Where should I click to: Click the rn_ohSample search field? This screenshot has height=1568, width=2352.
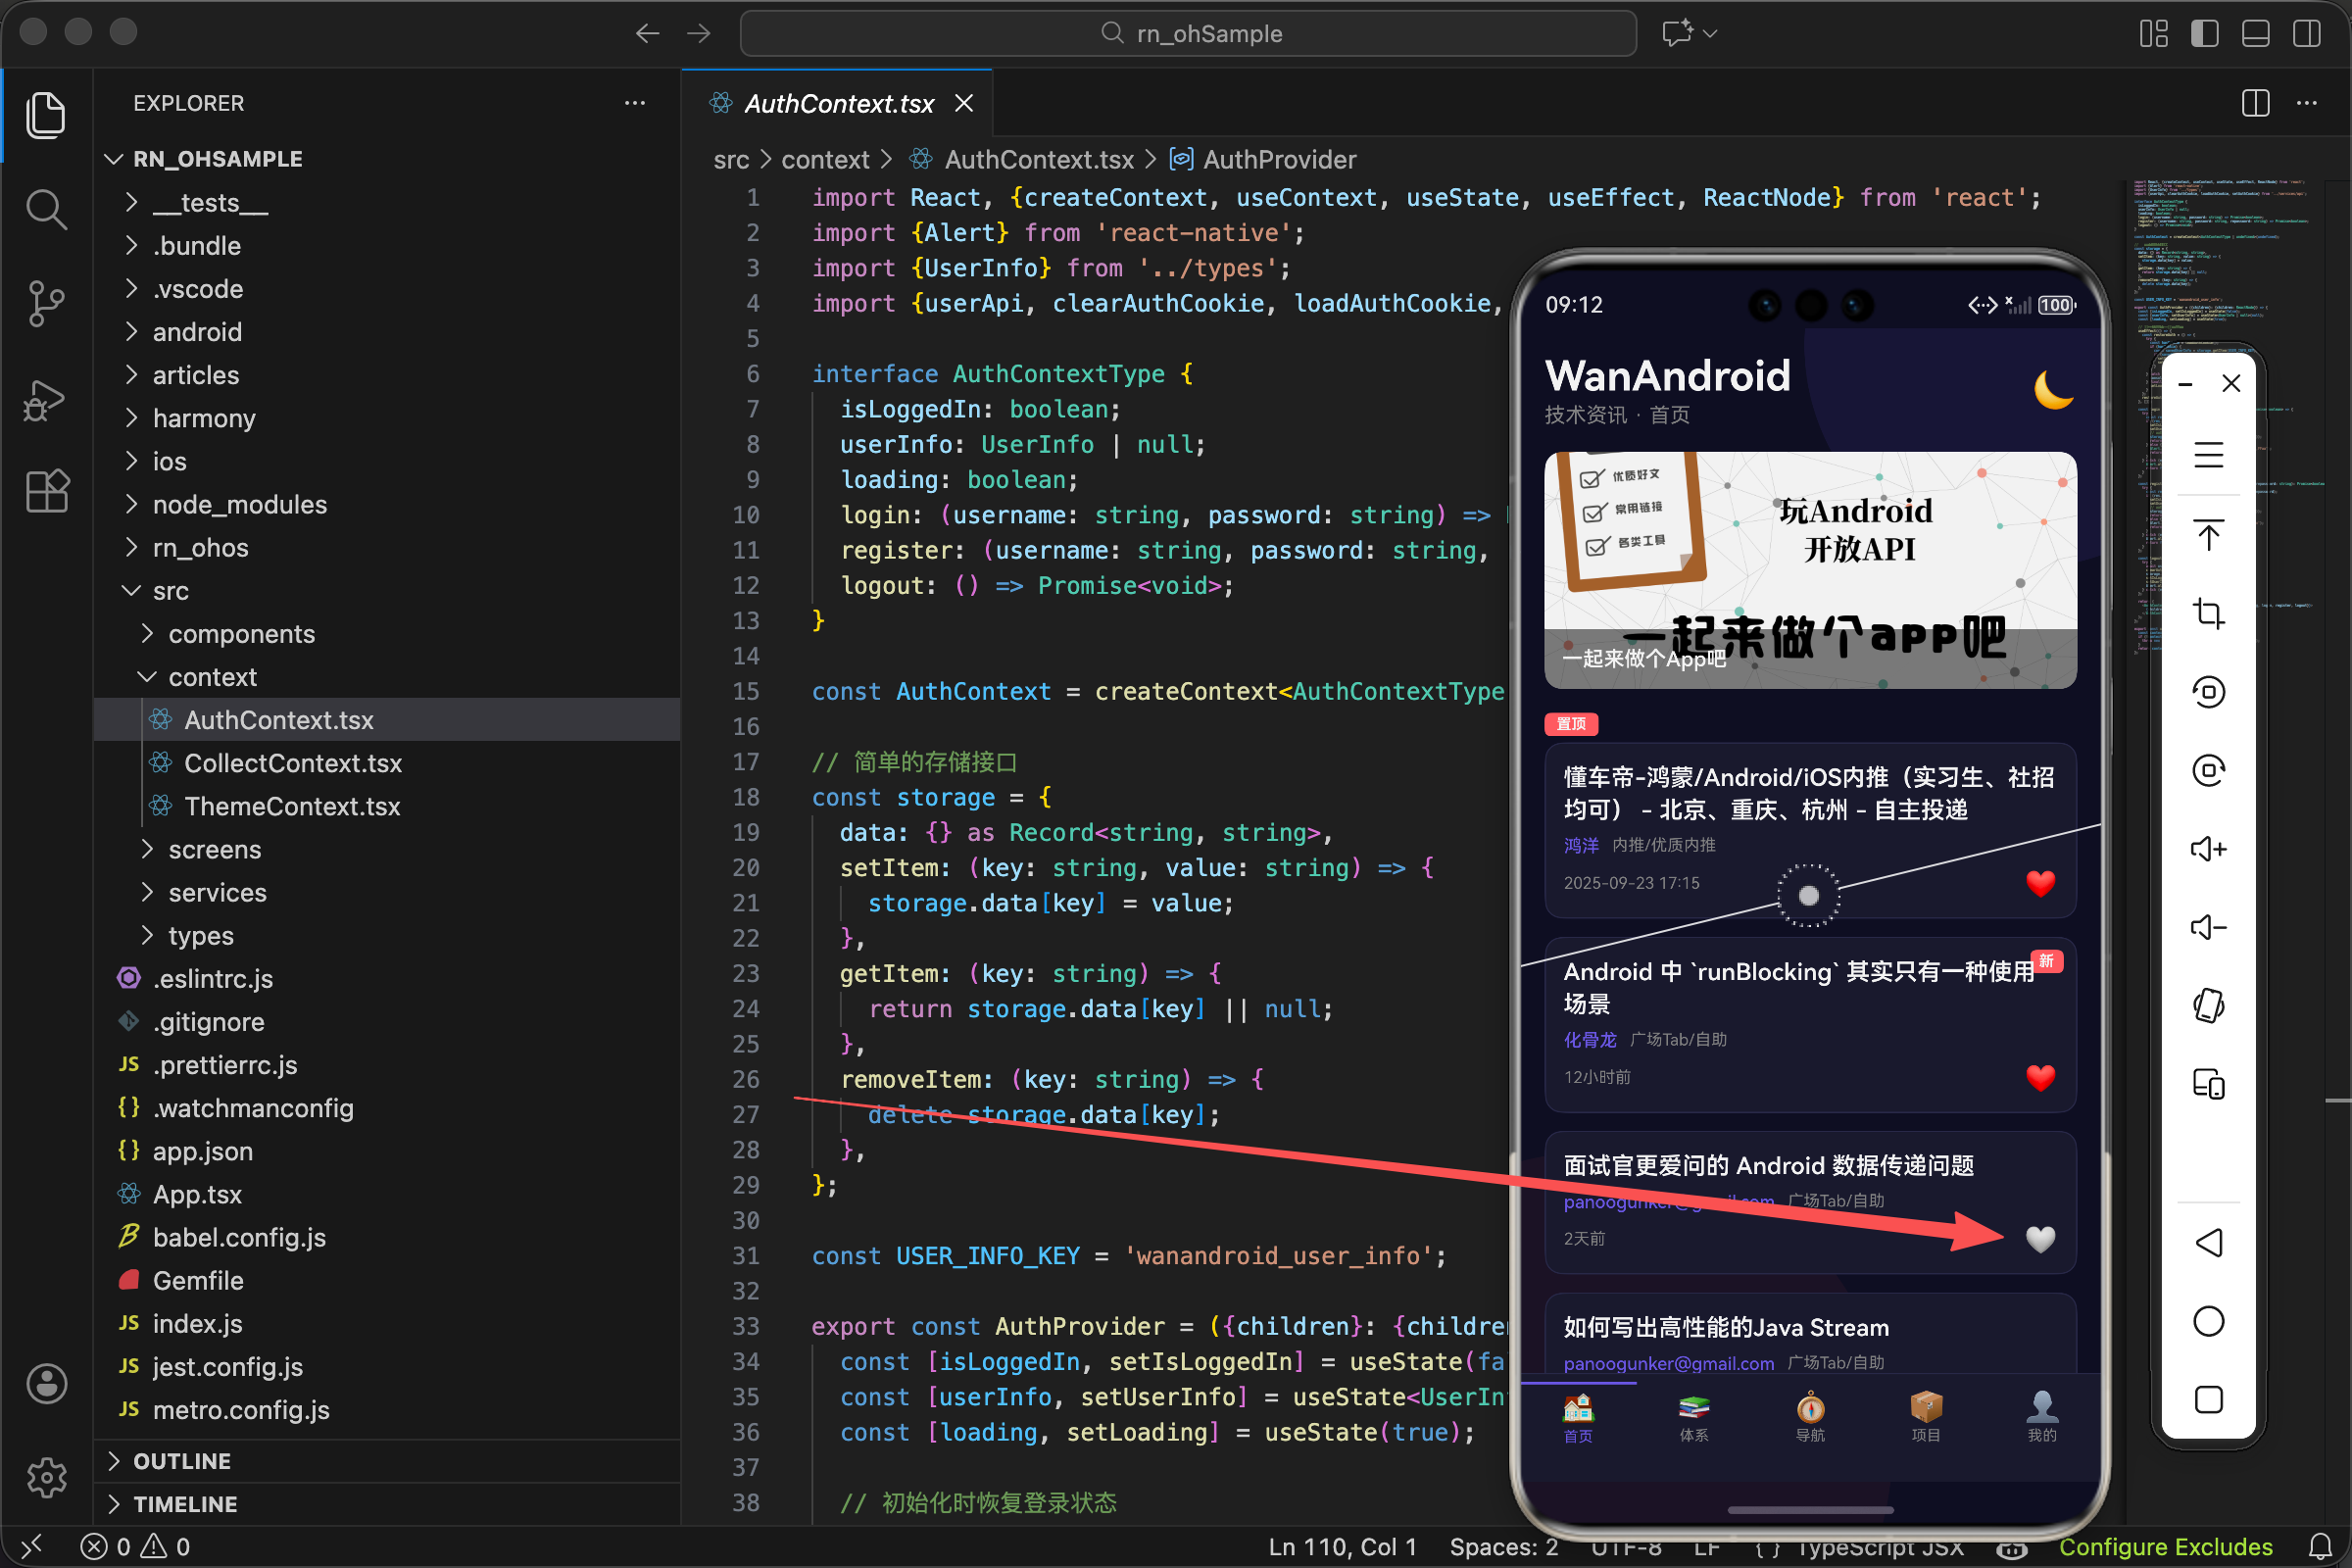point(1188,33)
